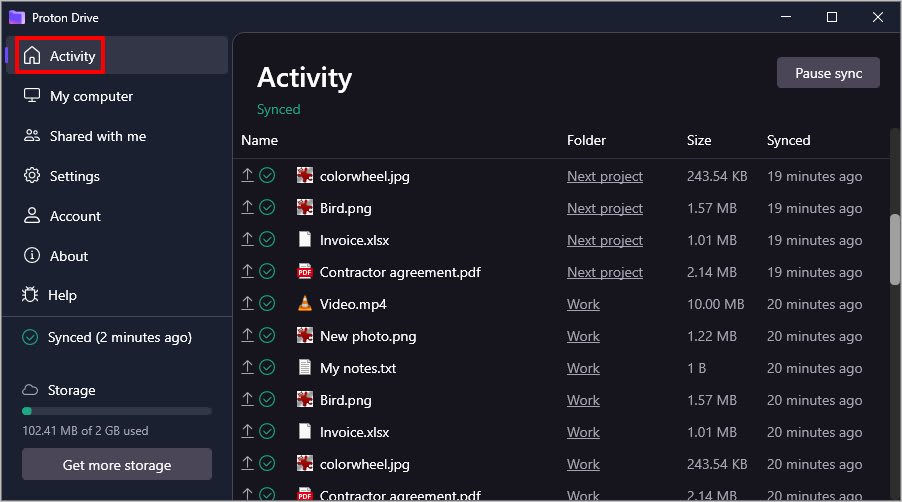Go to Activity in sidebar
902x502 pixels.
point(117,55)
